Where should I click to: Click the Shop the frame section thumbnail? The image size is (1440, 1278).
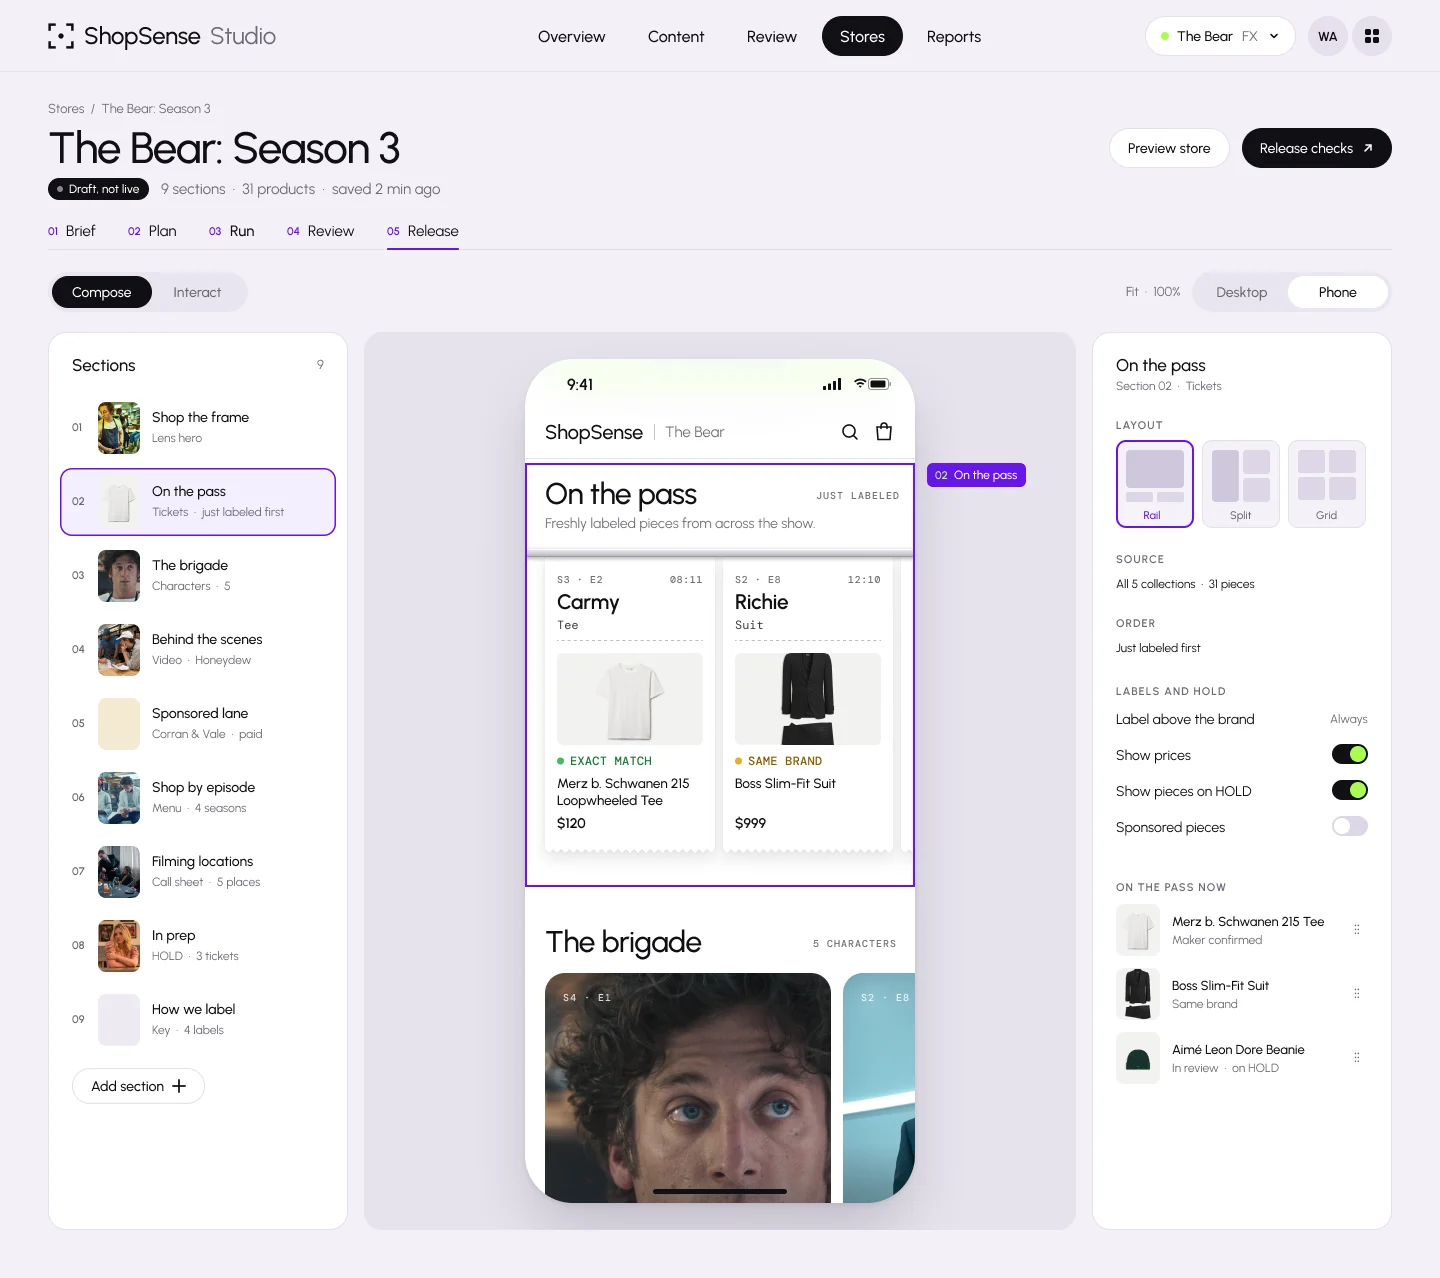click(x=119, y=428)
